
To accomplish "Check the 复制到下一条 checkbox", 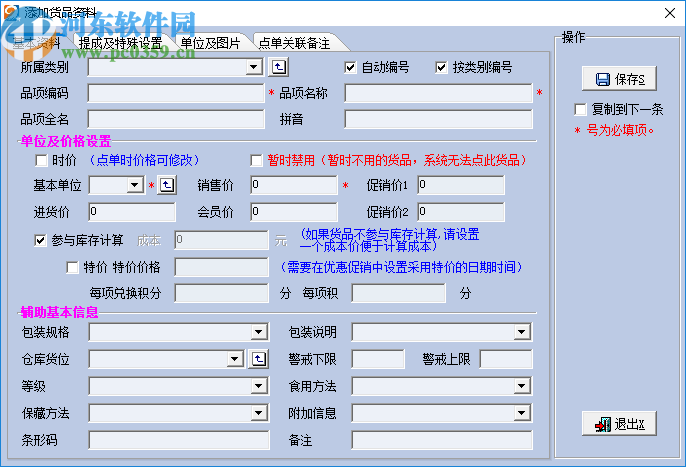I will point(580,109).
